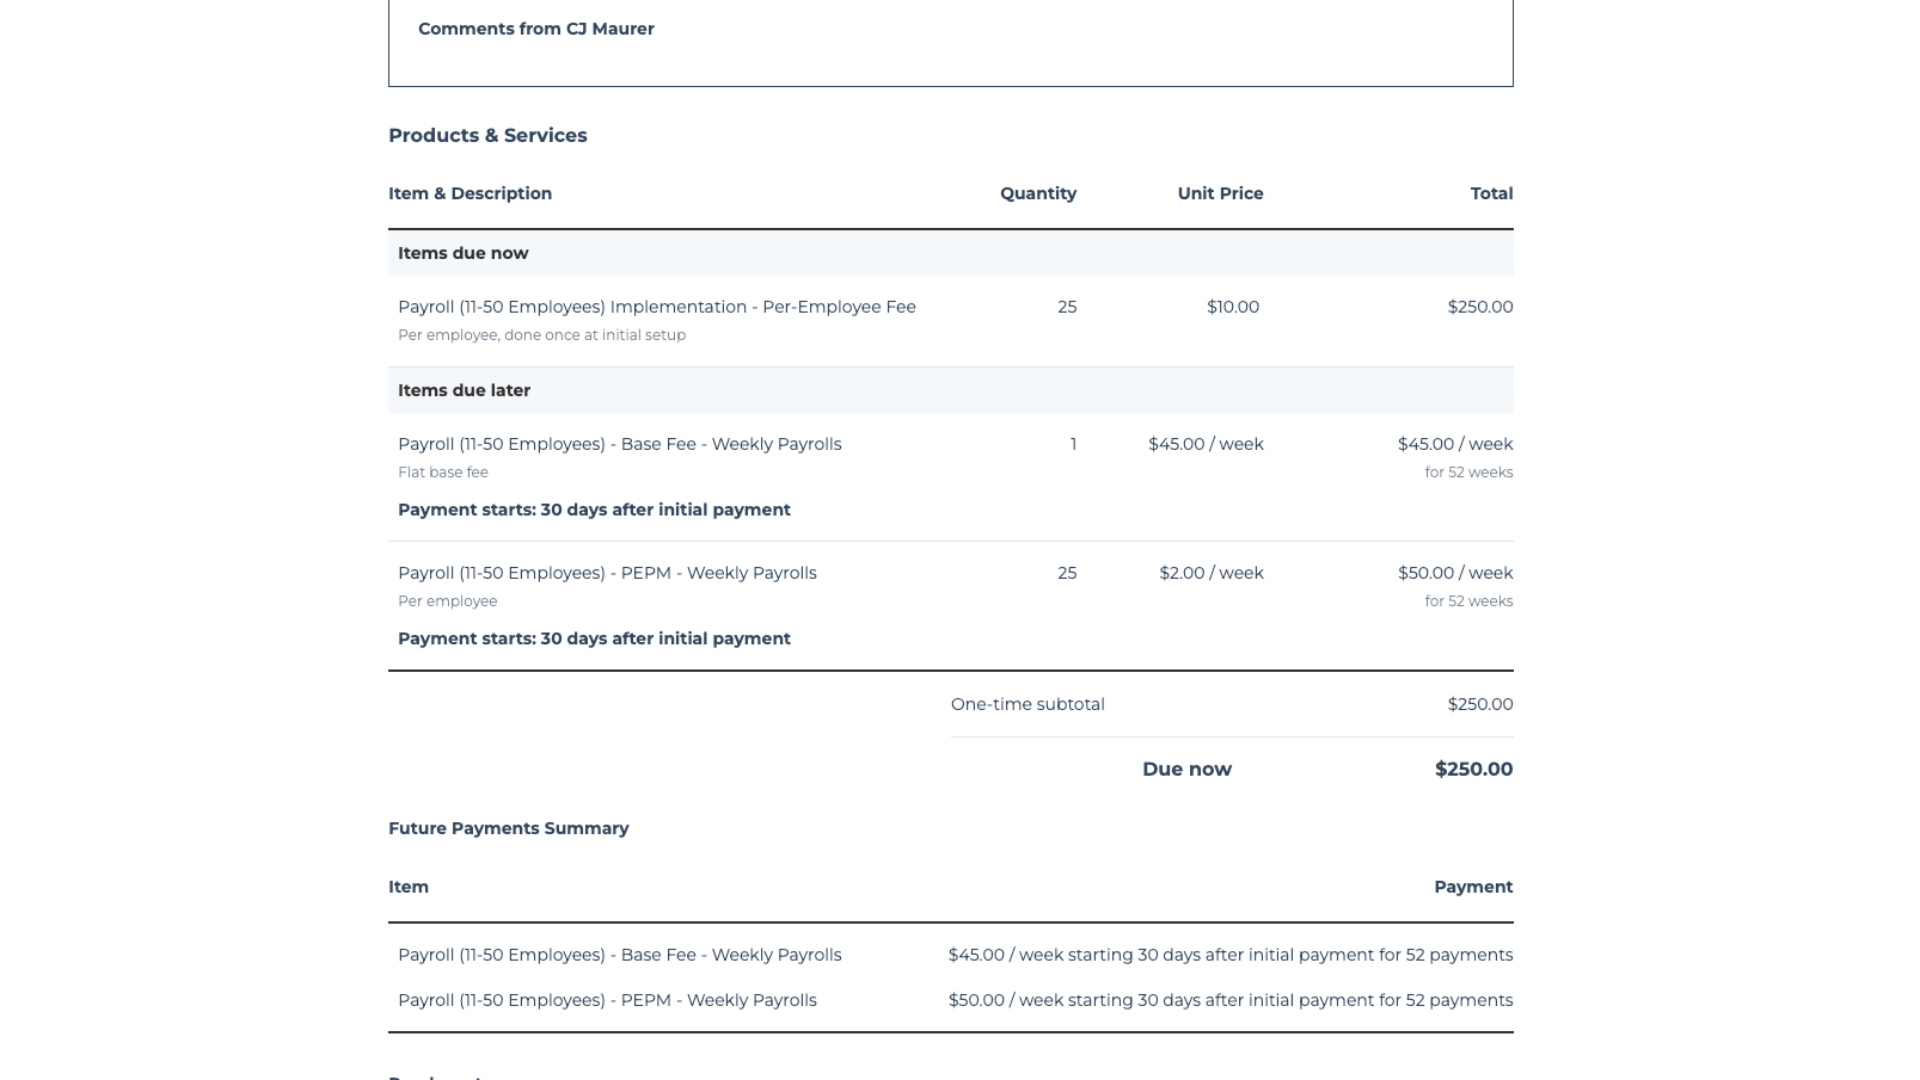Click the Payment column header

1472,887
